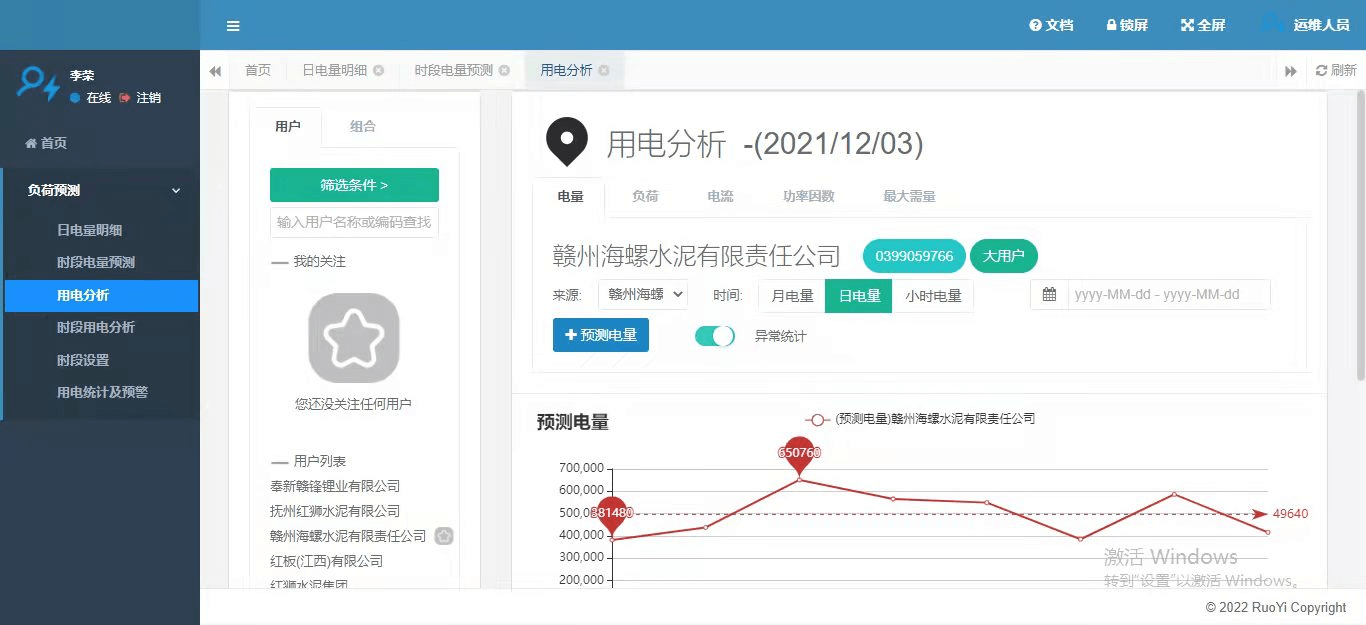Click the 650760 peak marker on chart
Image resolution: width=1366 pixels, height=625 pixels.
coord(799,453)
